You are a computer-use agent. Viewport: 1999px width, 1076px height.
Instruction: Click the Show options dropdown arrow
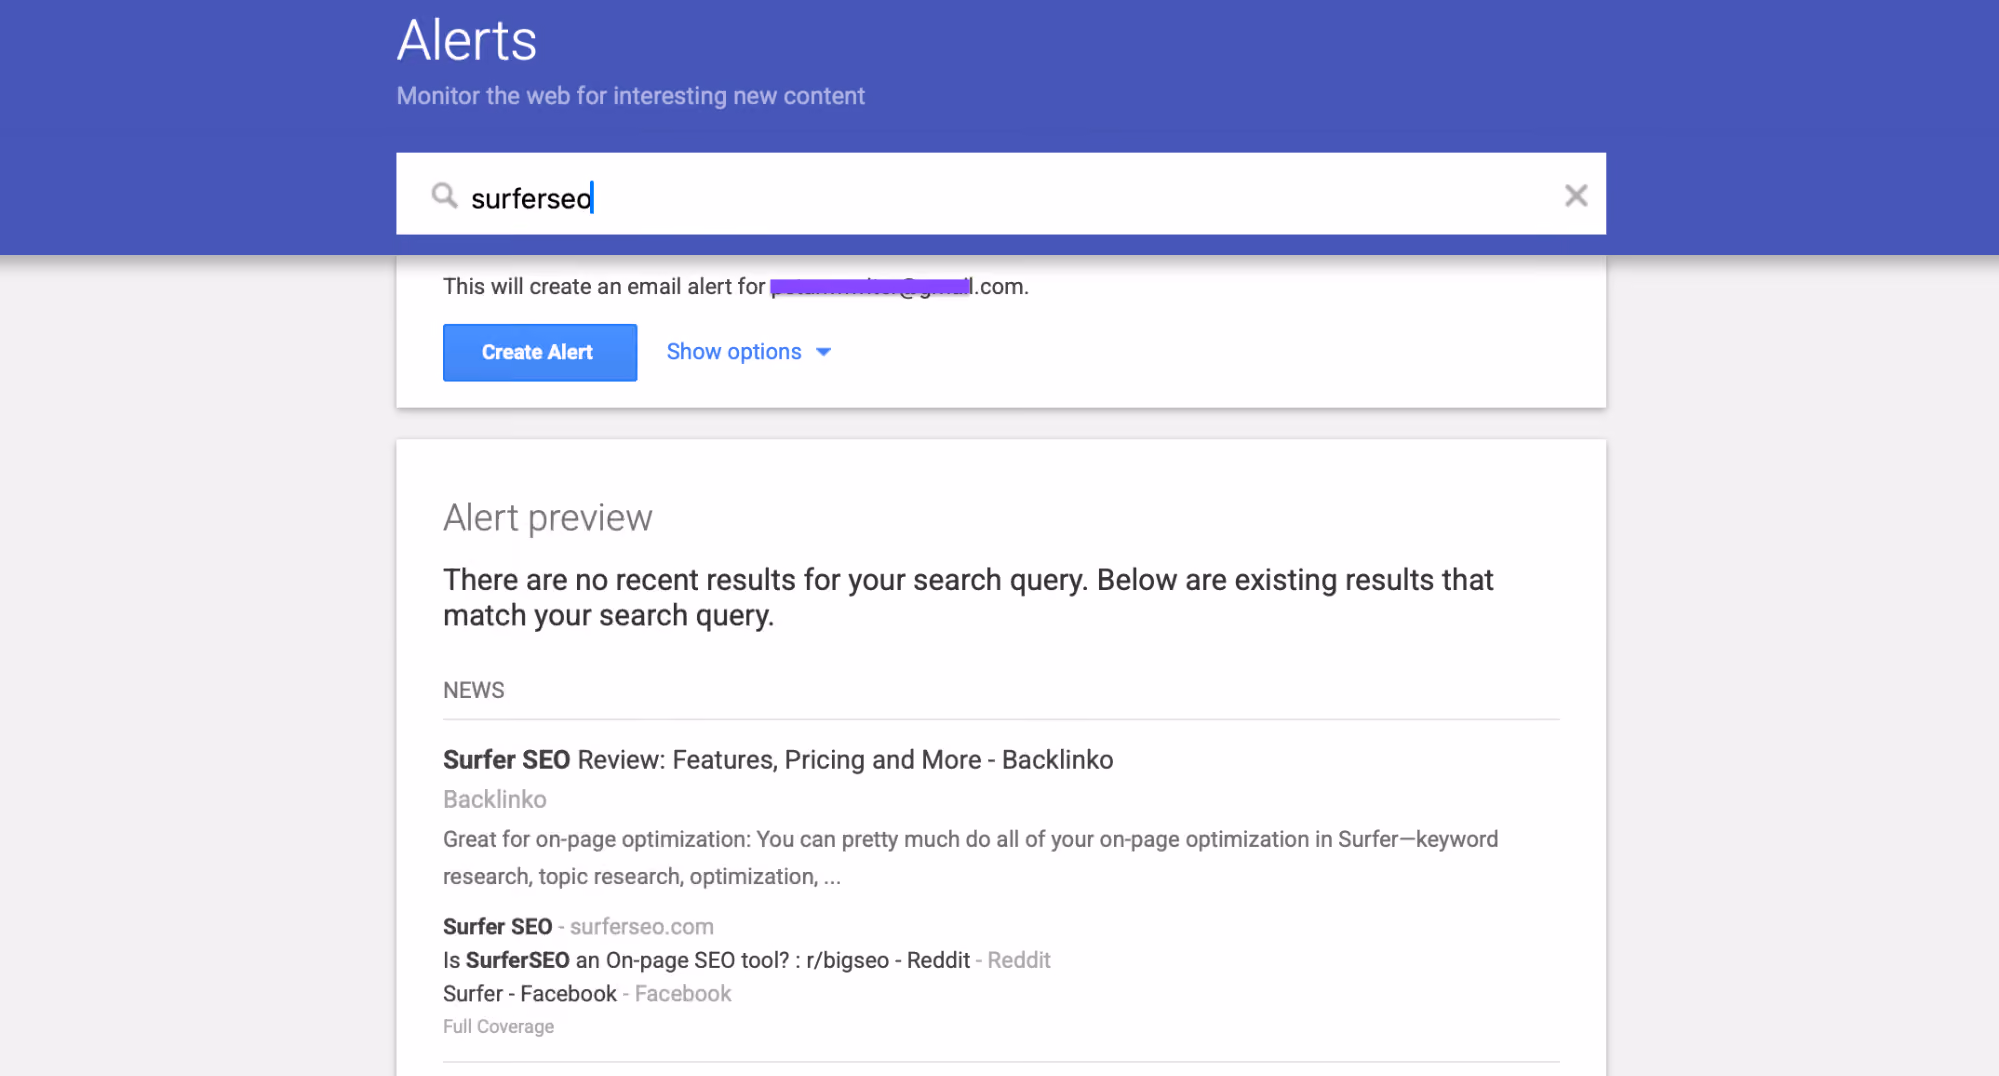point(824,352)
